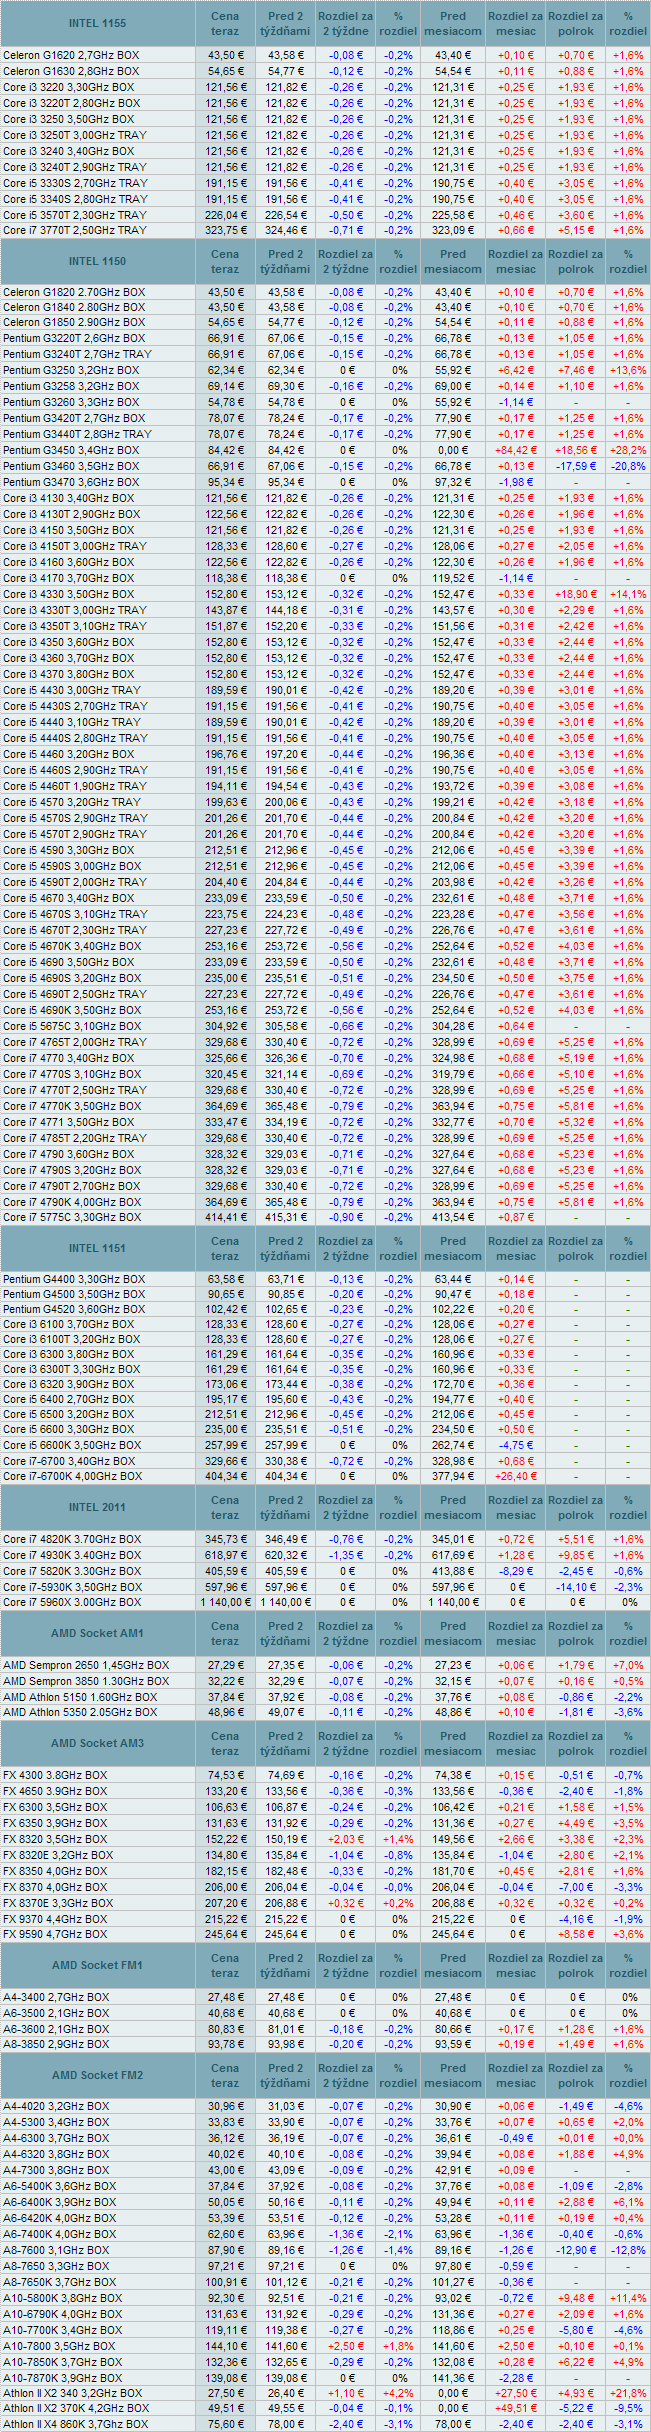Click Core i3 4170 3,70GHz BOX name
Image resolution: width=651 pixels, height=2432 pixels.
68,578
